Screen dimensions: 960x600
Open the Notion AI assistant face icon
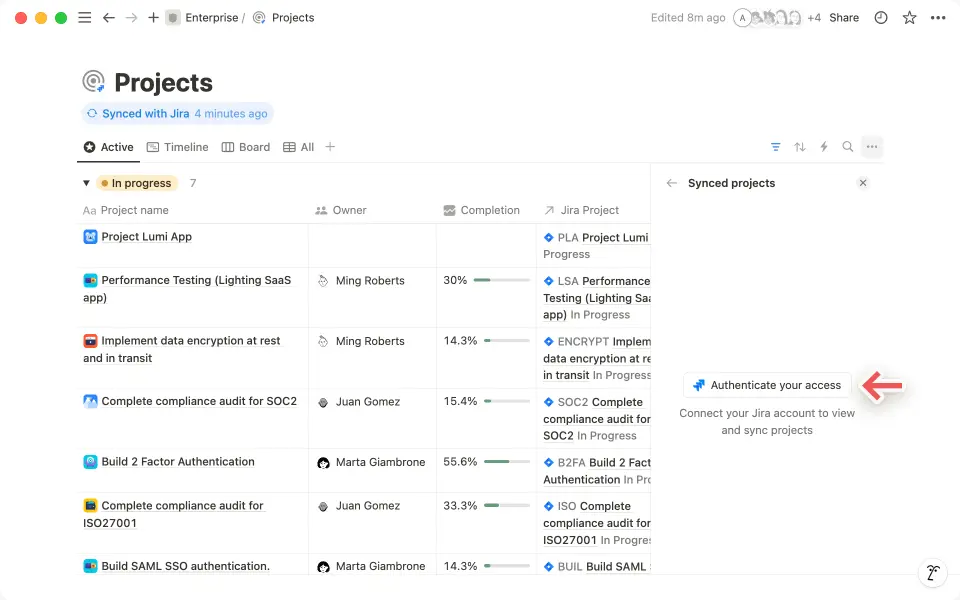(x=932, y=572)
